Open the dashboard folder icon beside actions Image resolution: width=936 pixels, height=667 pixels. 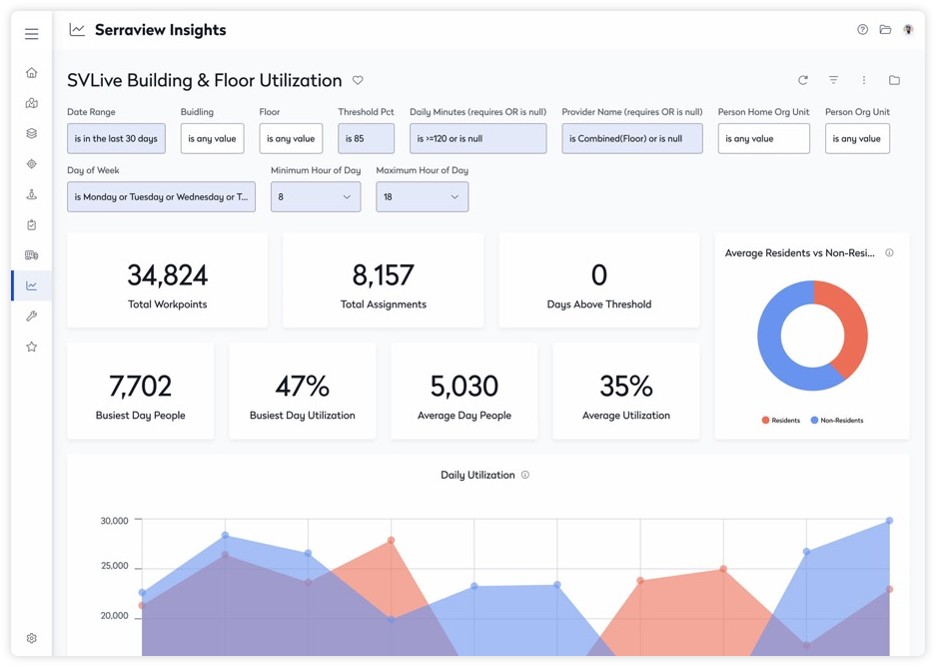click(894, 80)
